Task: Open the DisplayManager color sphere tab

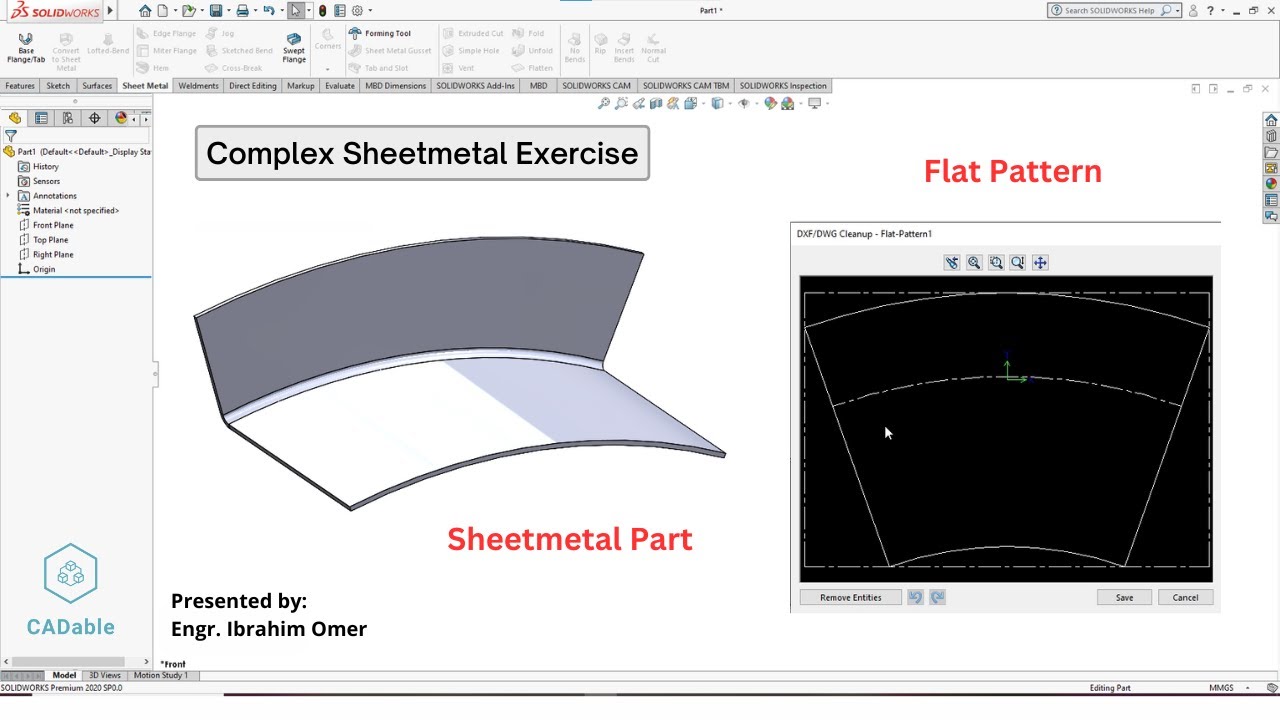Action: pos(121,118)
